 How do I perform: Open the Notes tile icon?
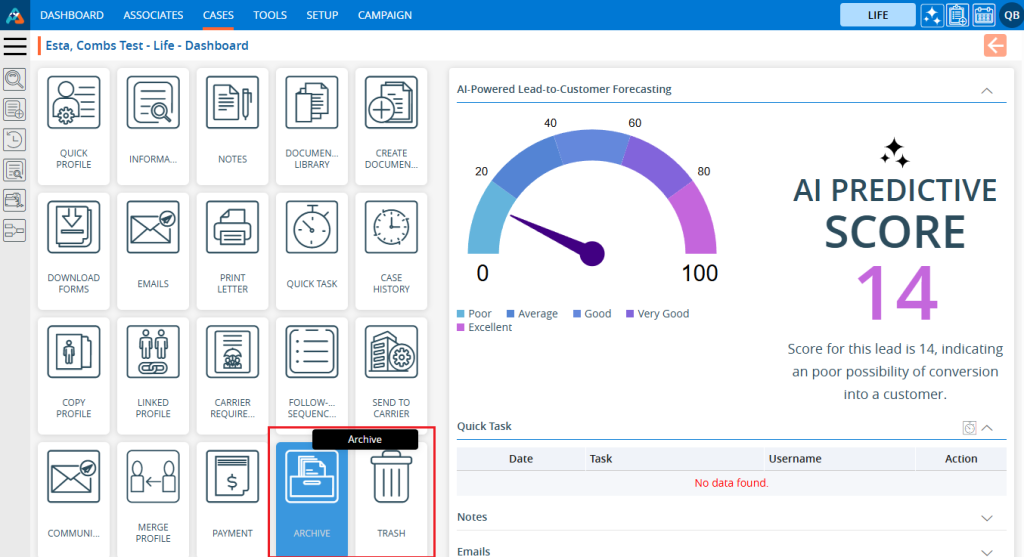point(232,104)
